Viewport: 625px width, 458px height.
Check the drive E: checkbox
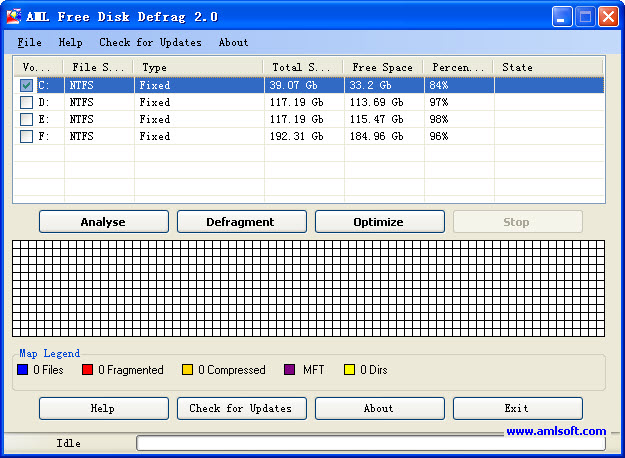click(26, 120)
